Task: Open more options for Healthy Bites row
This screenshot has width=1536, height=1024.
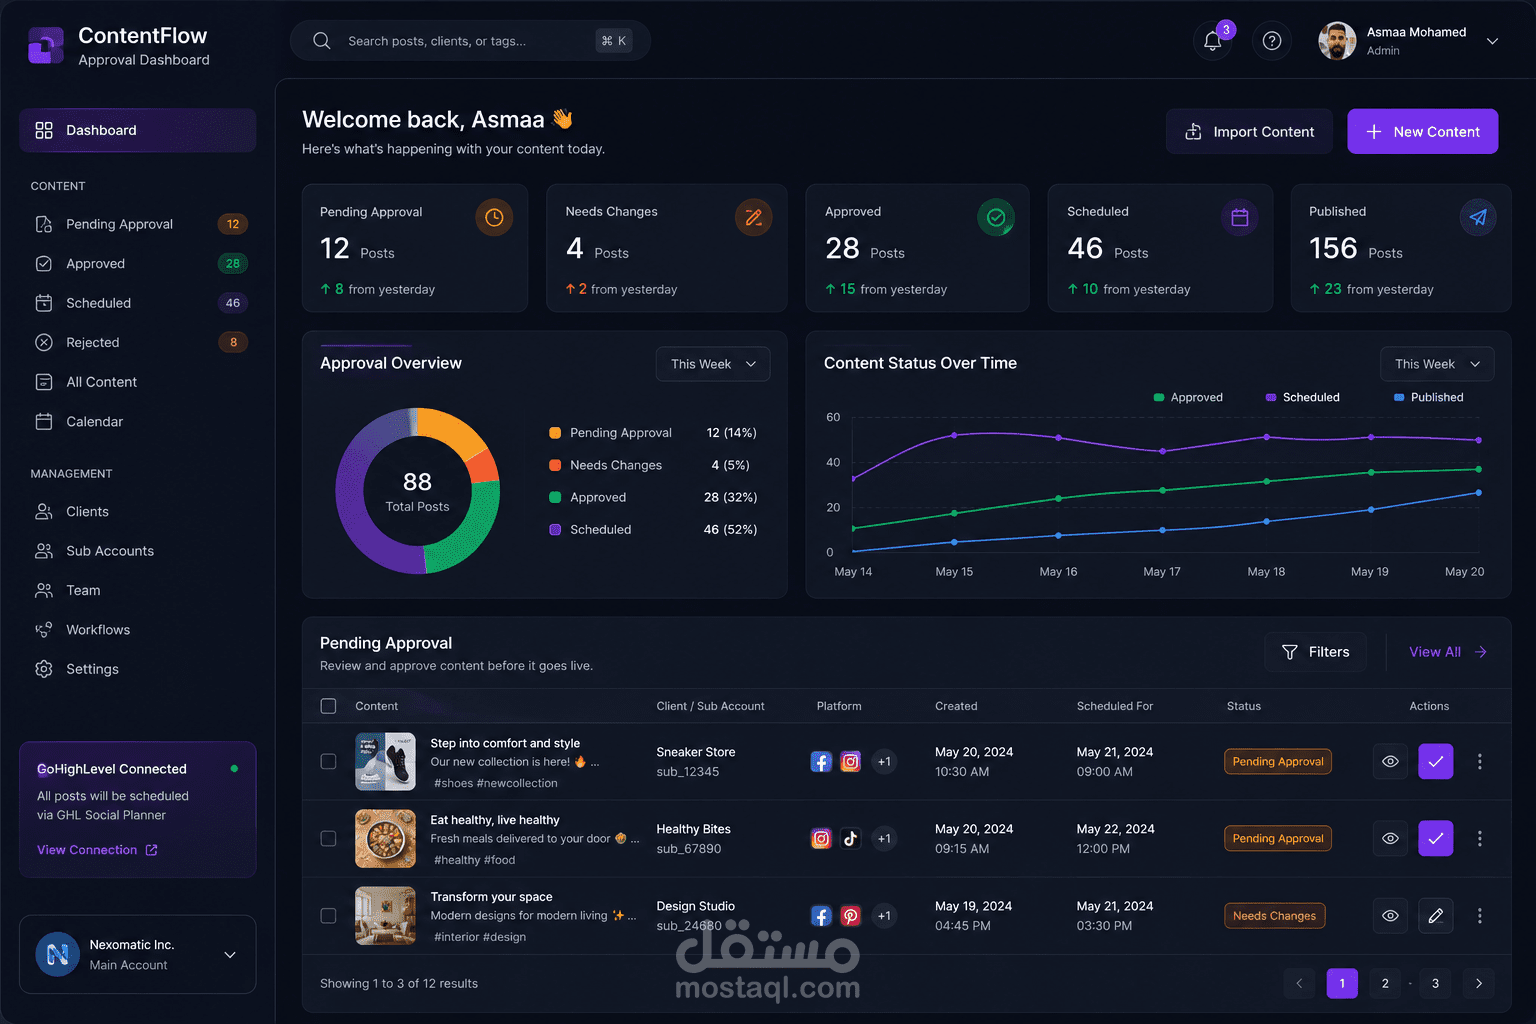Action: tap(1480, 838)
